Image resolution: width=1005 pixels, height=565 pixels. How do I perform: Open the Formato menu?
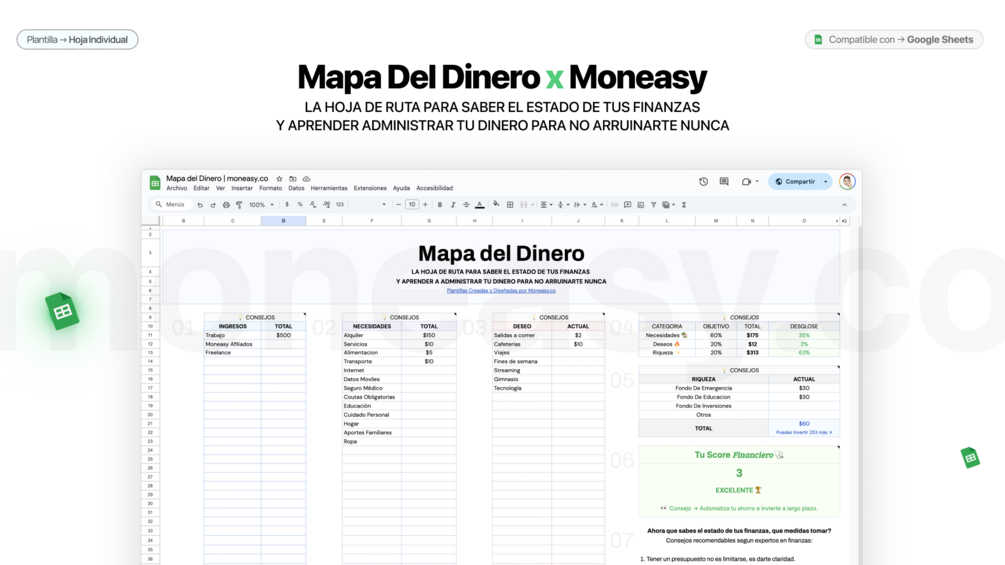[270, 188]
